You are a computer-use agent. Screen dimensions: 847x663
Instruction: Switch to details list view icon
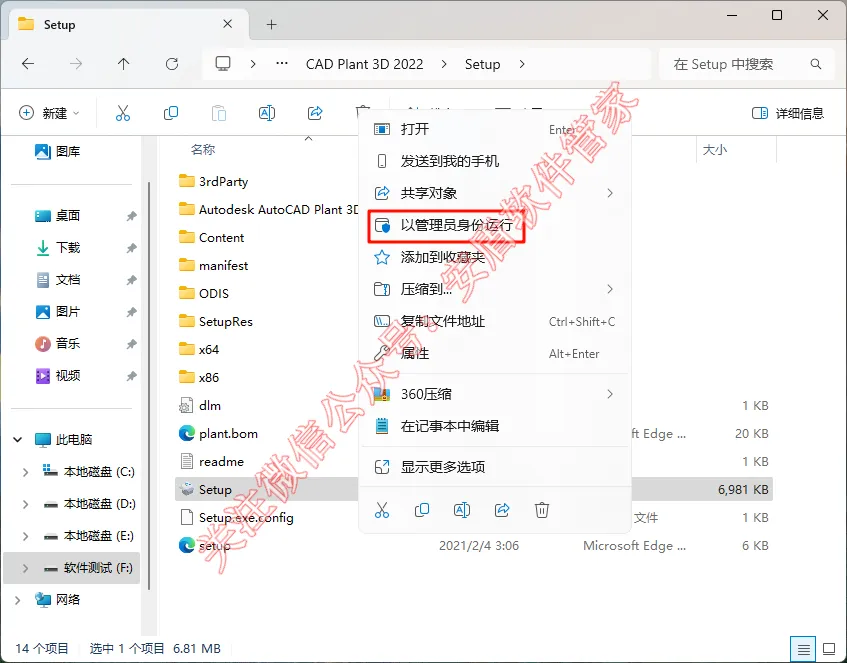click(803, 648)
